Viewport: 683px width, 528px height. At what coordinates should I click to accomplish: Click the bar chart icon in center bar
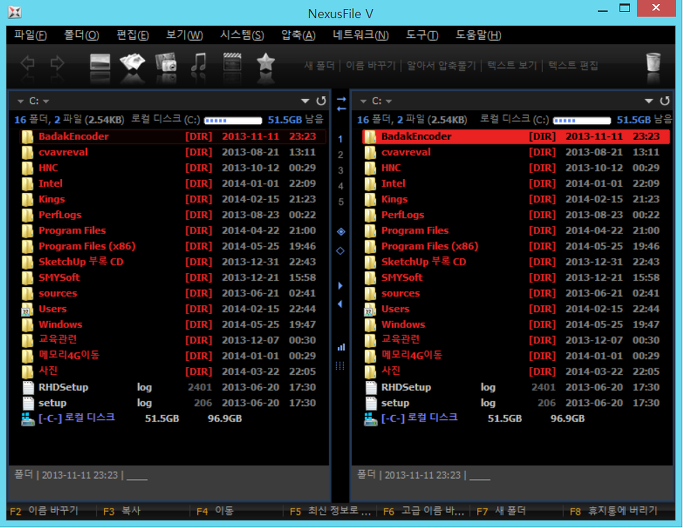(341, 347)
